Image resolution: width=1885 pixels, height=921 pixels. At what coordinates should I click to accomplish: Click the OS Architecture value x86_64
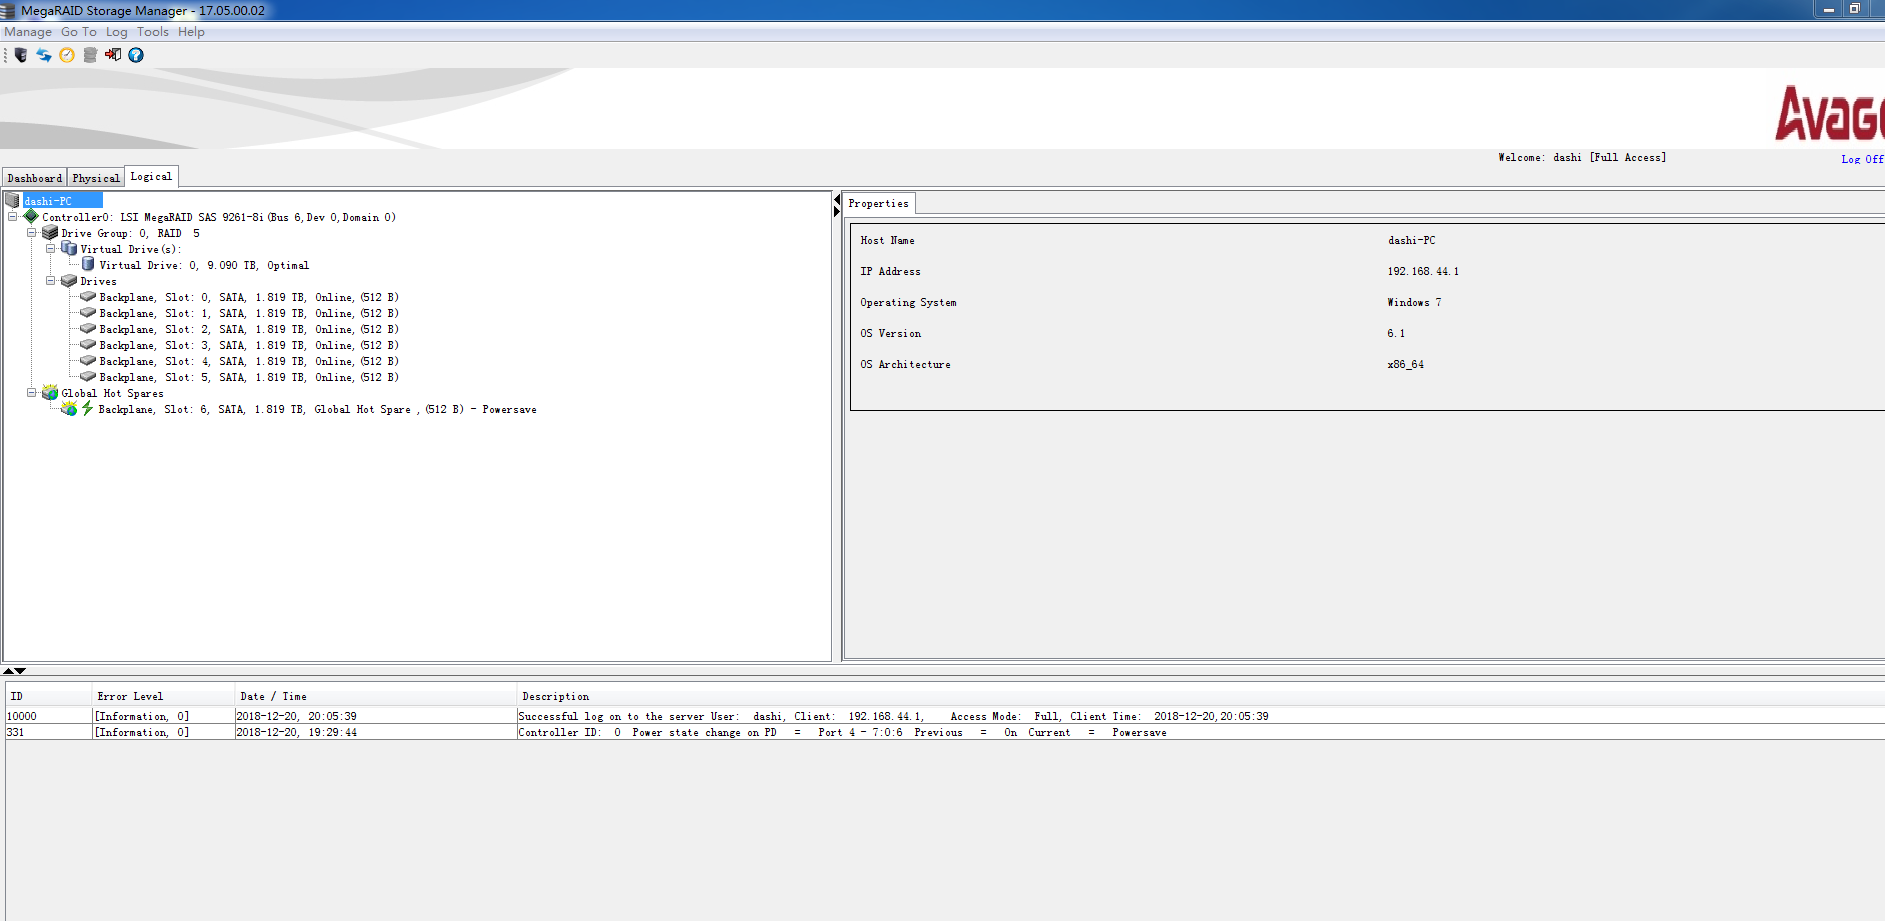click(x=1405, y=364)
